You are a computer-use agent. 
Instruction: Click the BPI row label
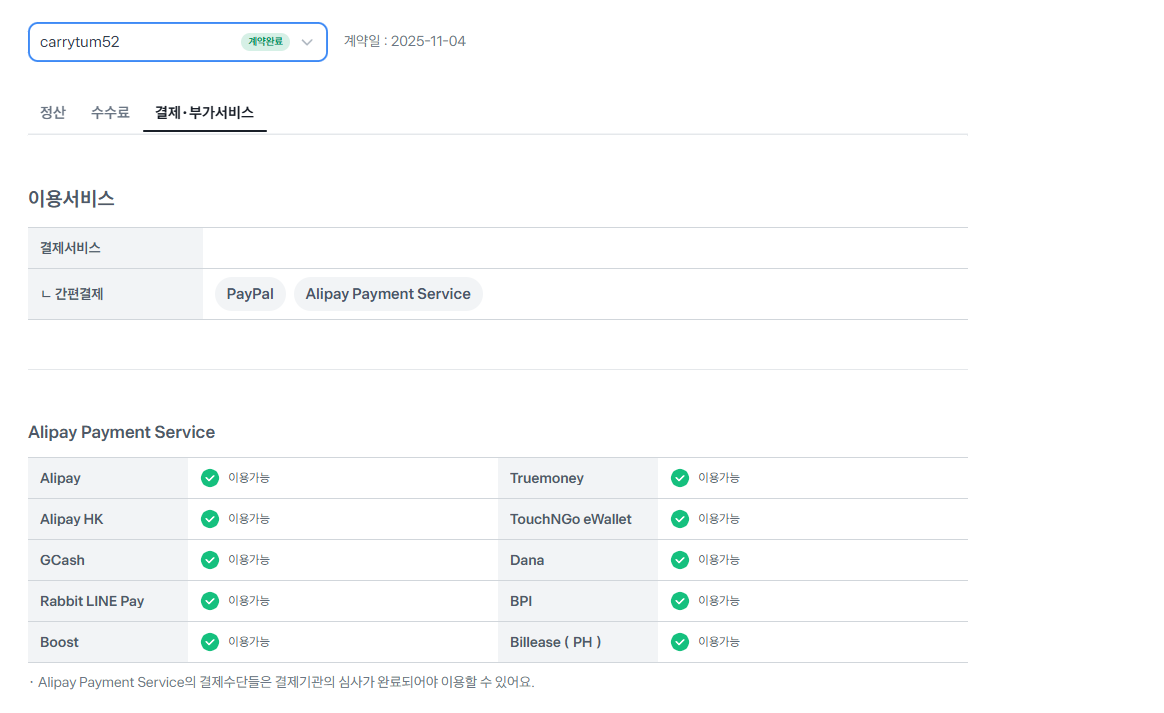point(521,601)
